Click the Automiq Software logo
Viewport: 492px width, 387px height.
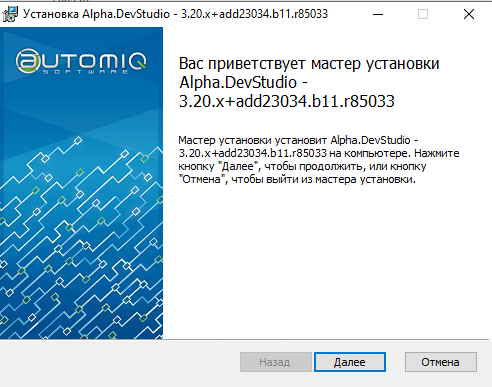(x=81, y=61)
